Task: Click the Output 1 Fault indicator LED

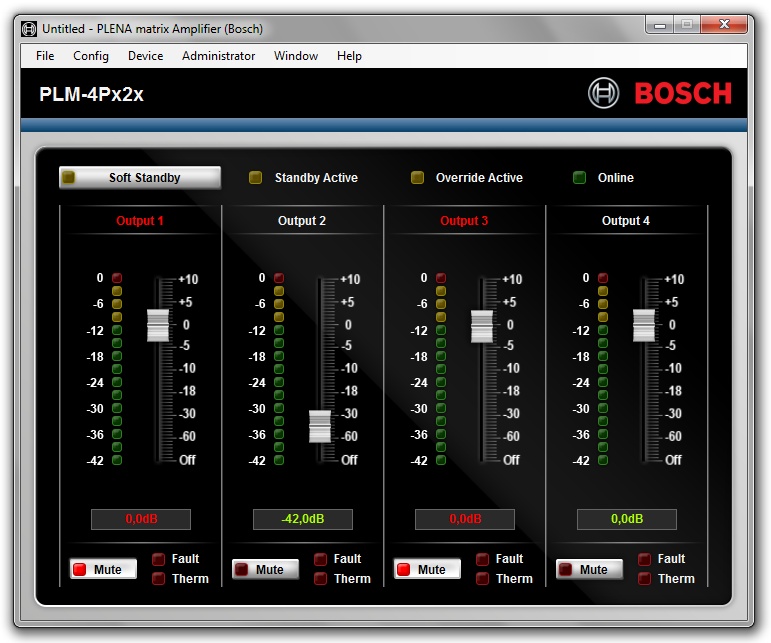Action: pyautogui.click(x=158, y=559)
